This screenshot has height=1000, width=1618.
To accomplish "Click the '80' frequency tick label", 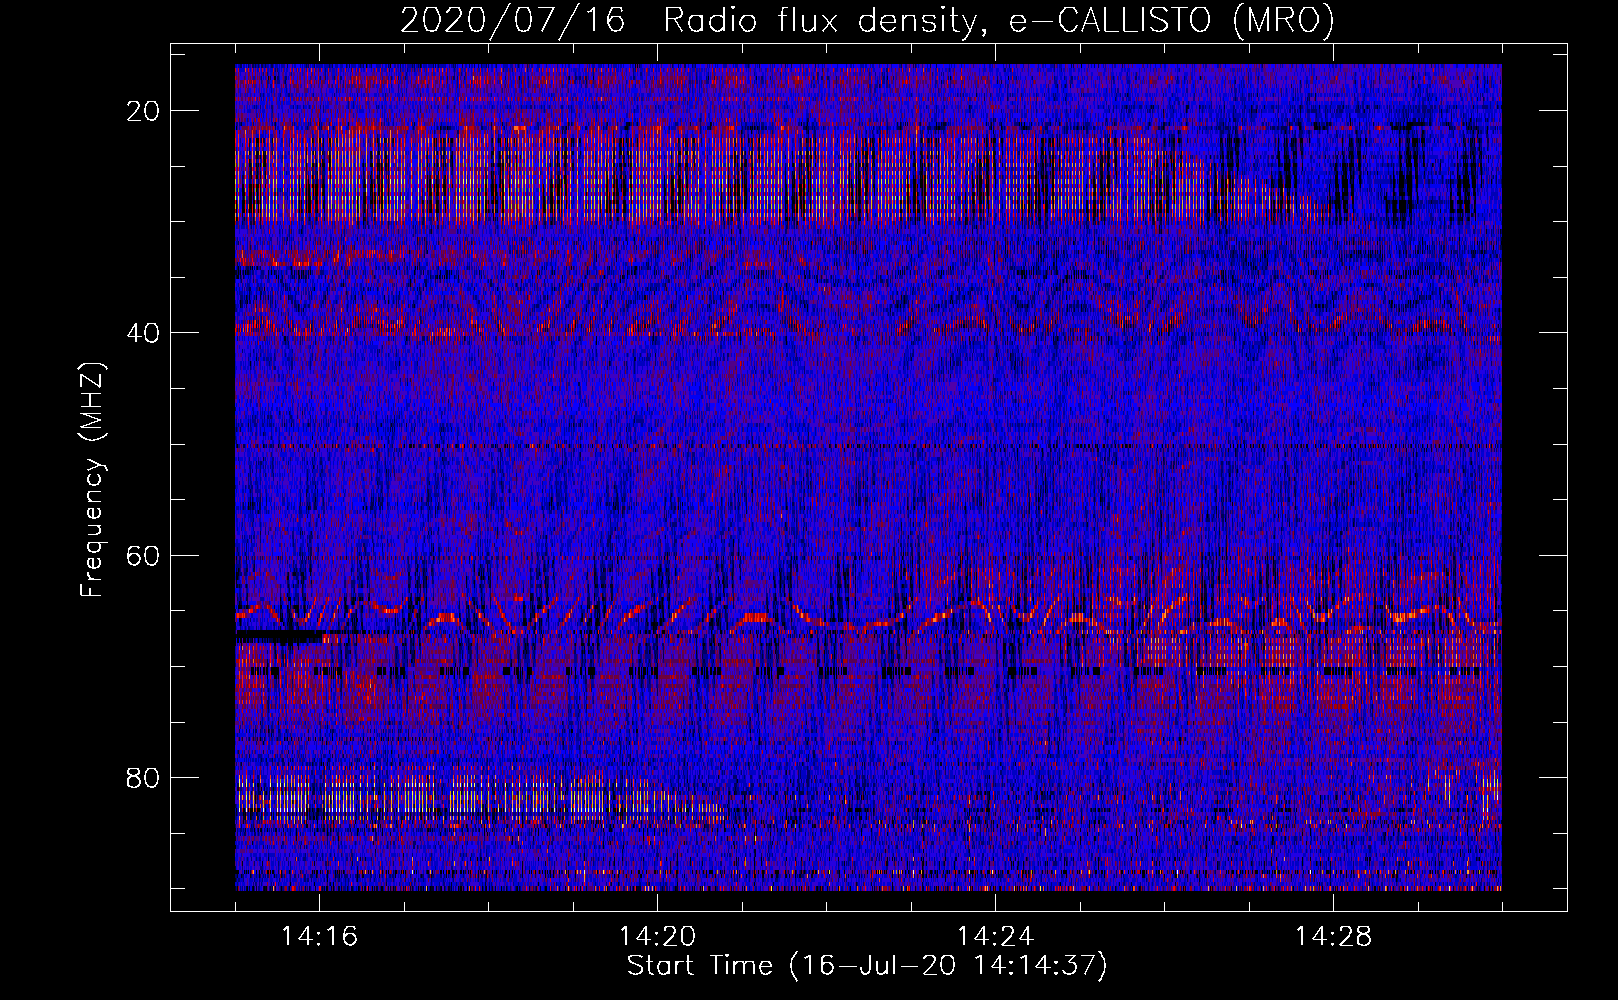I will [x=143, y=778].
